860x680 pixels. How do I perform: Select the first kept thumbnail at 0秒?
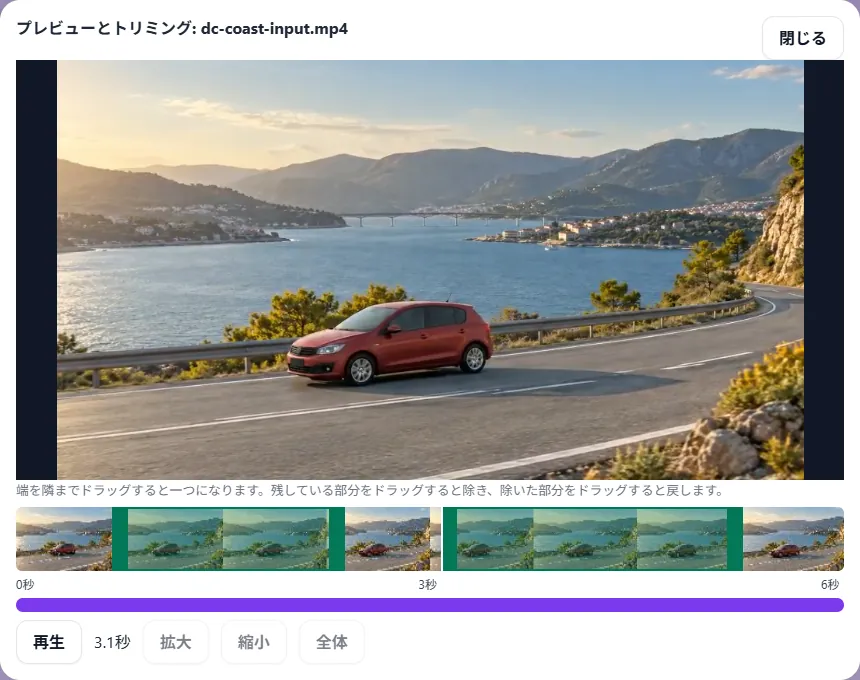[64, 539]
